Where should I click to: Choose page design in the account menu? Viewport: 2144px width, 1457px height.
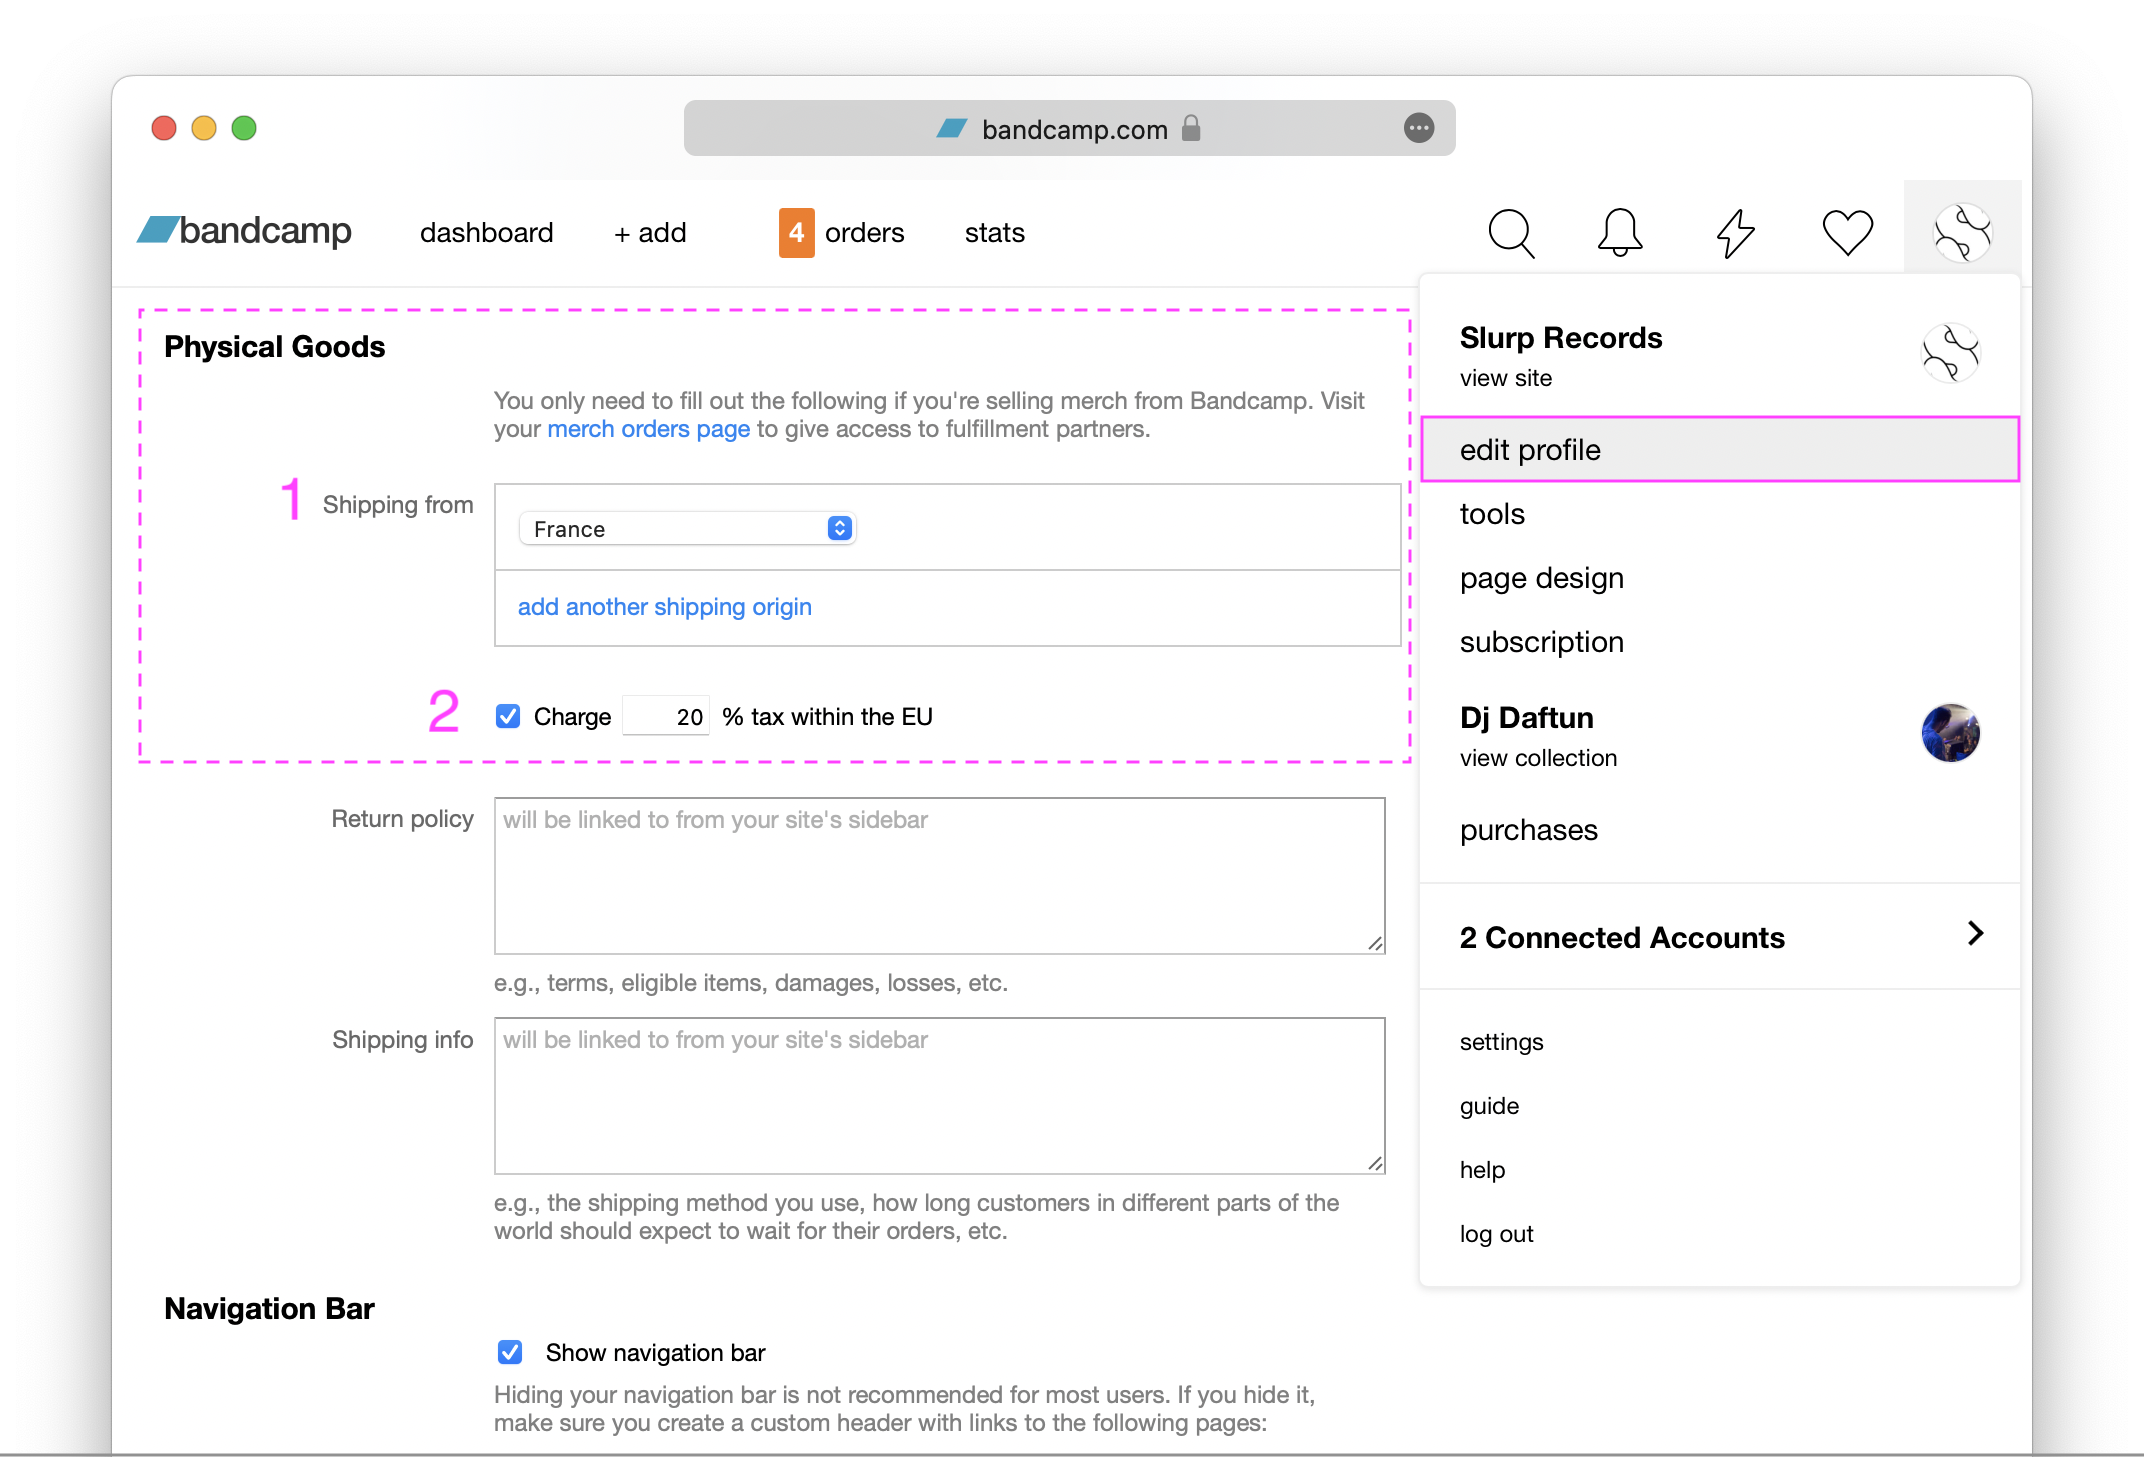tap(1541, 578)
